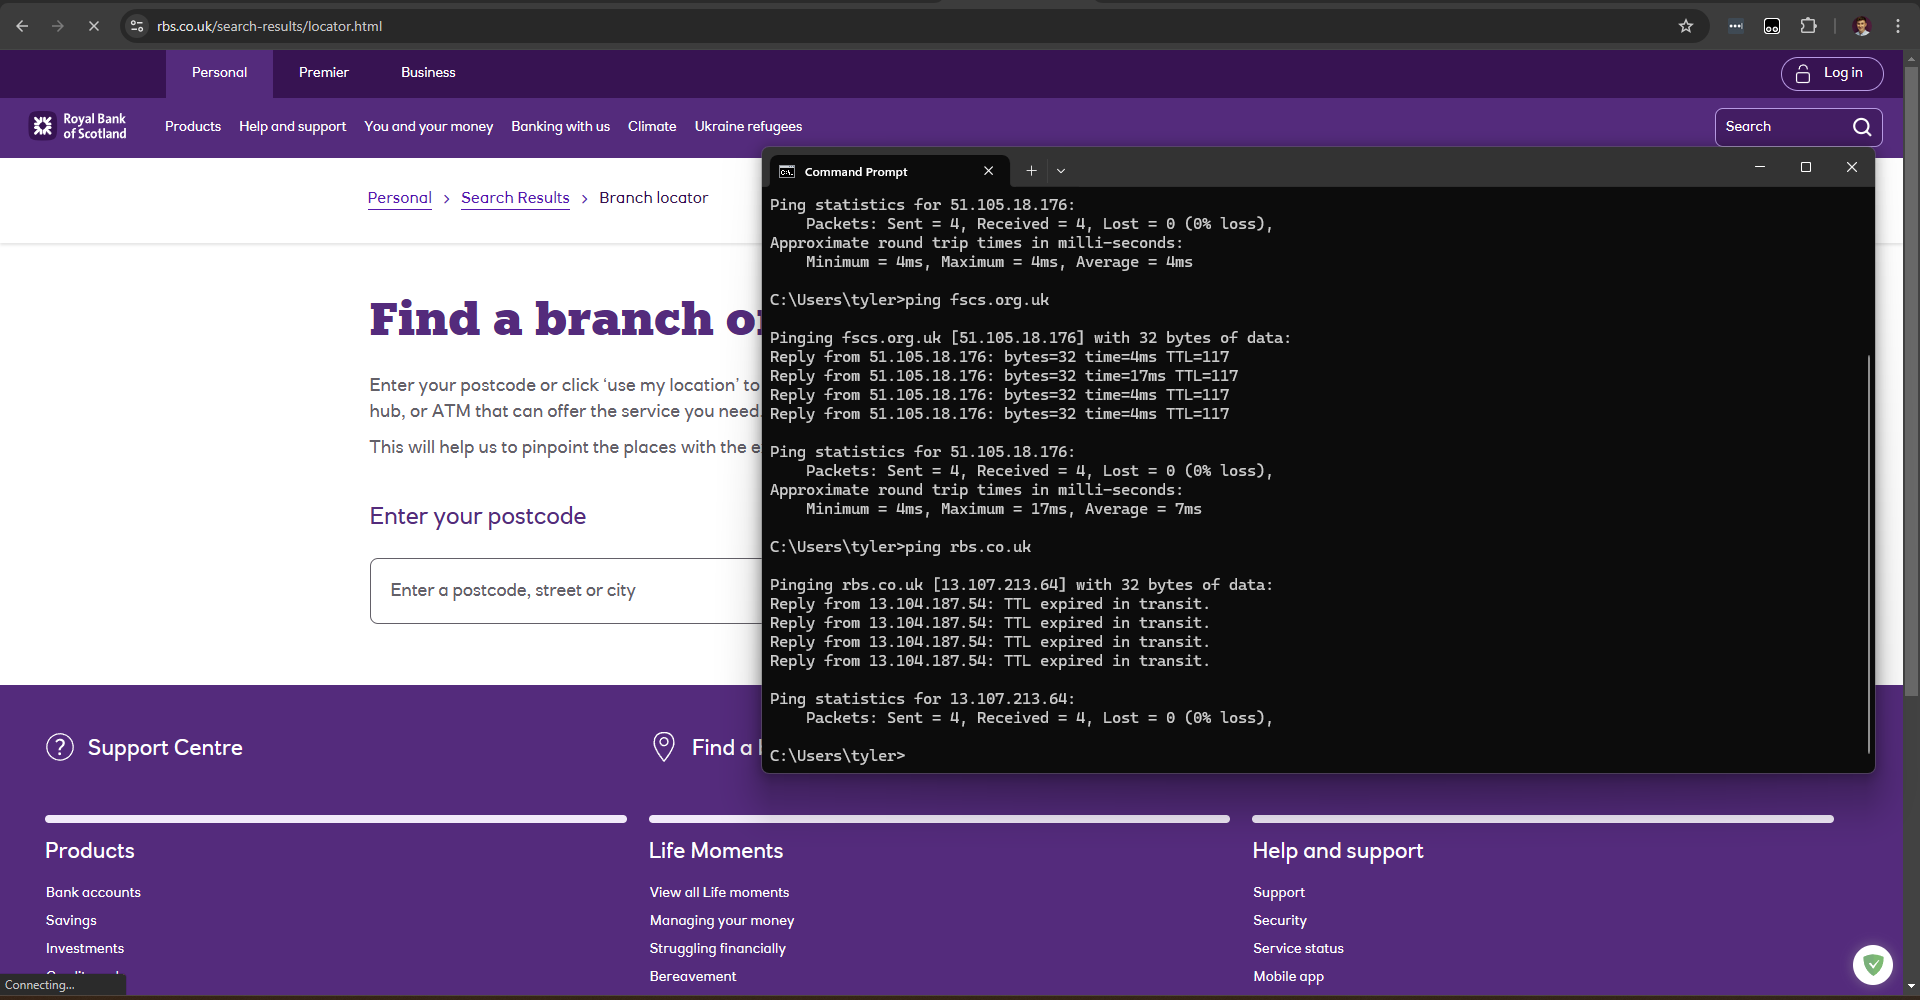Select the Personal tab
This screenshot has height=1000, width=1920.
(219, 73)
